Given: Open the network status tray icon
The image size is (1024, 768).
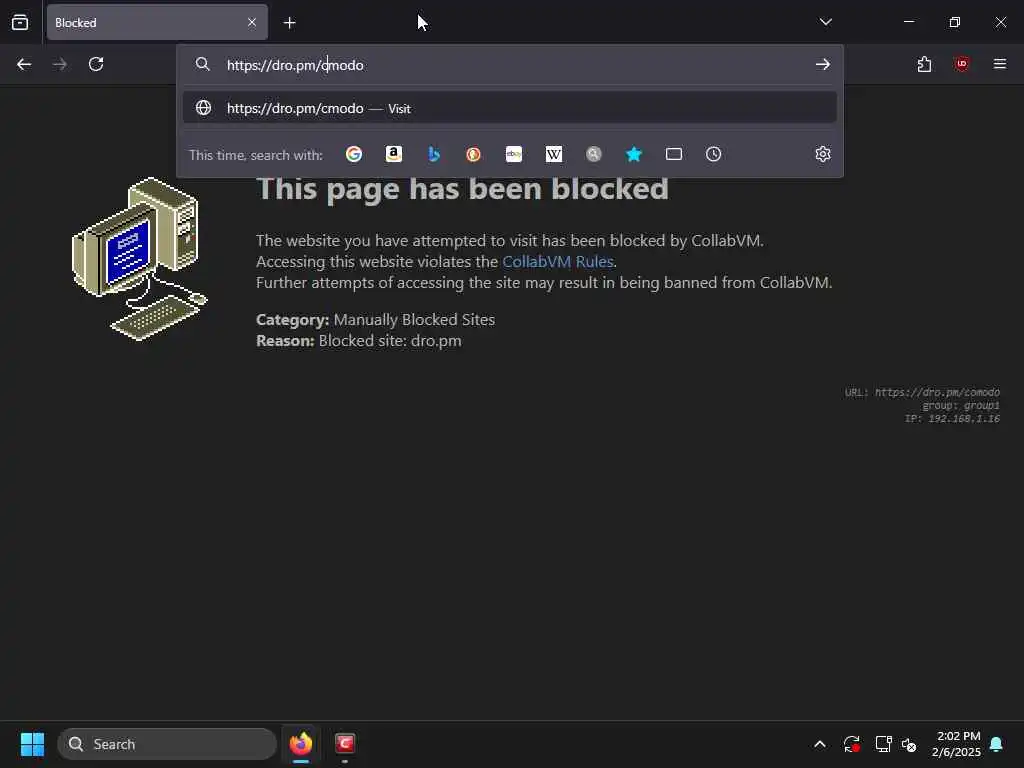Looking at the screenshot, I should [883, 744].
